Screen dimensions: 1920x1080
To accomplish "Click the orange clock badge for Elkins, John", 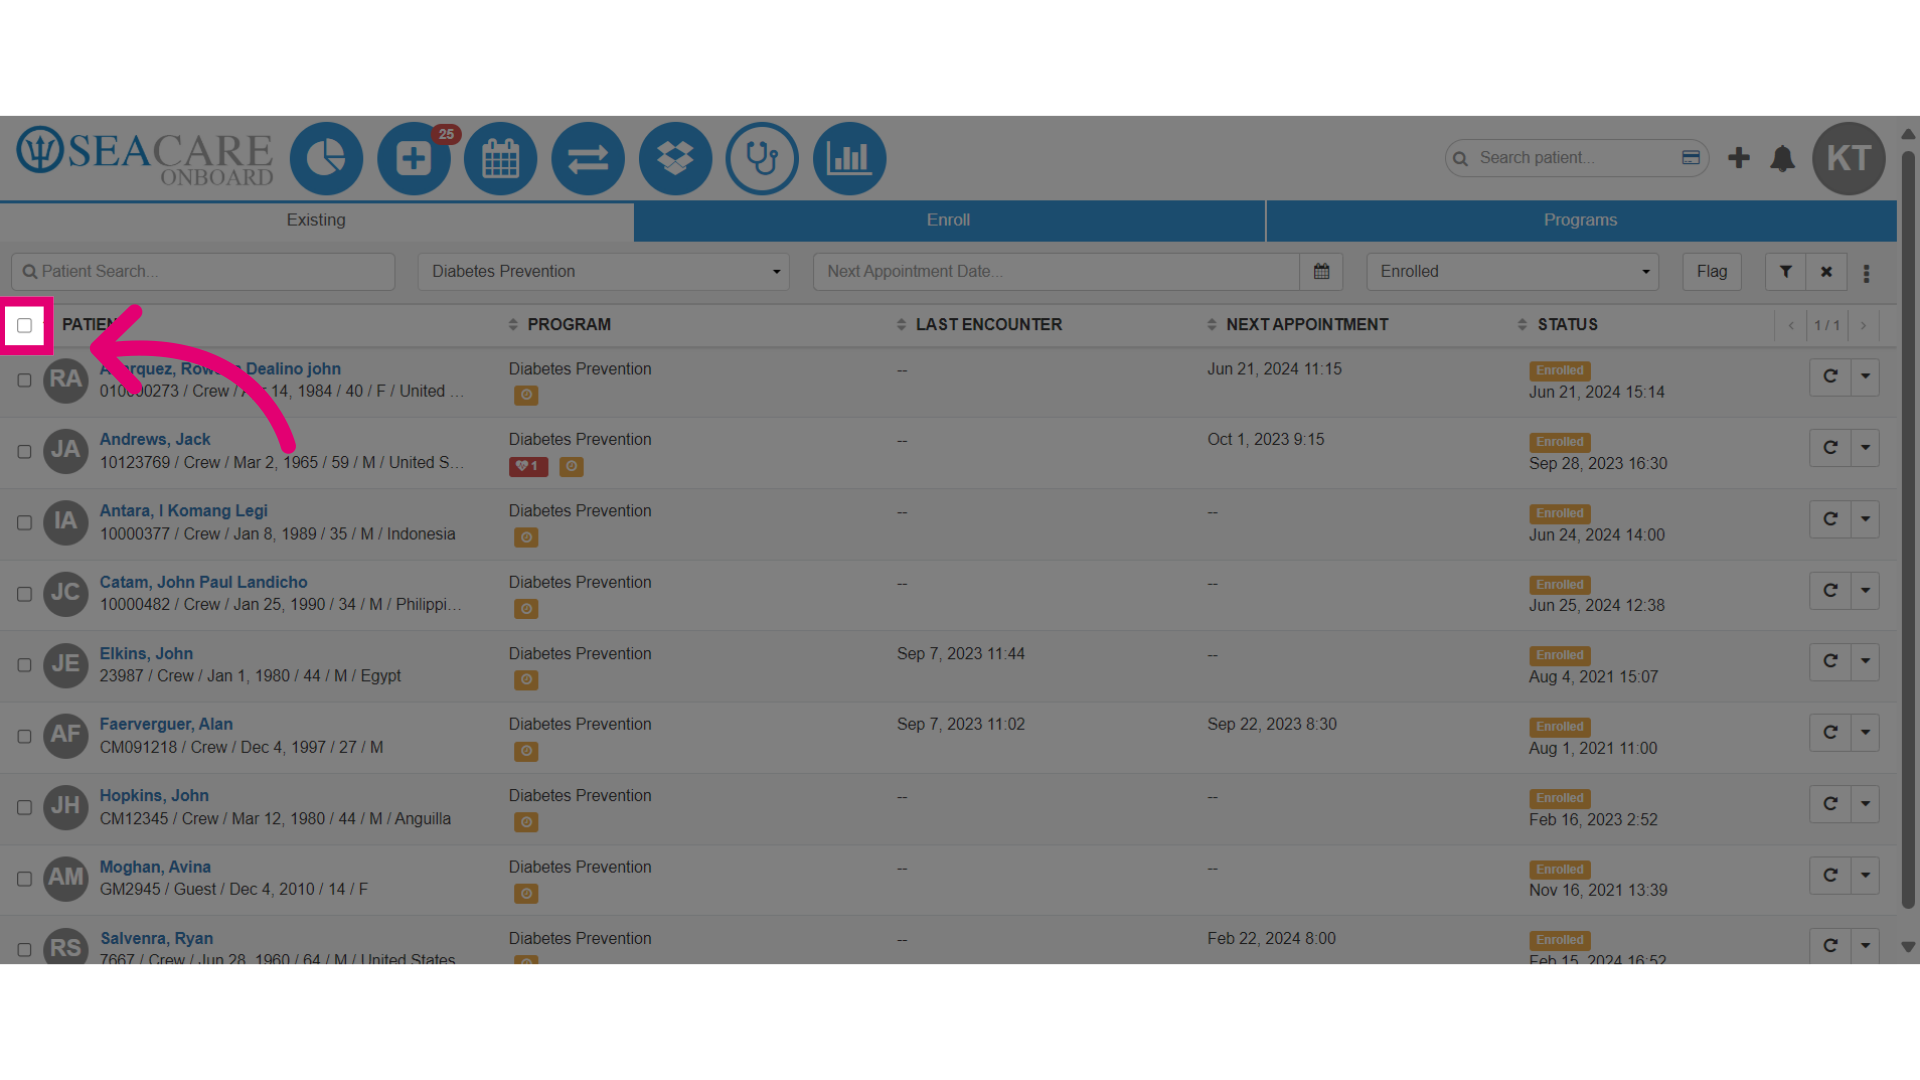I will (x=526, y=680).
